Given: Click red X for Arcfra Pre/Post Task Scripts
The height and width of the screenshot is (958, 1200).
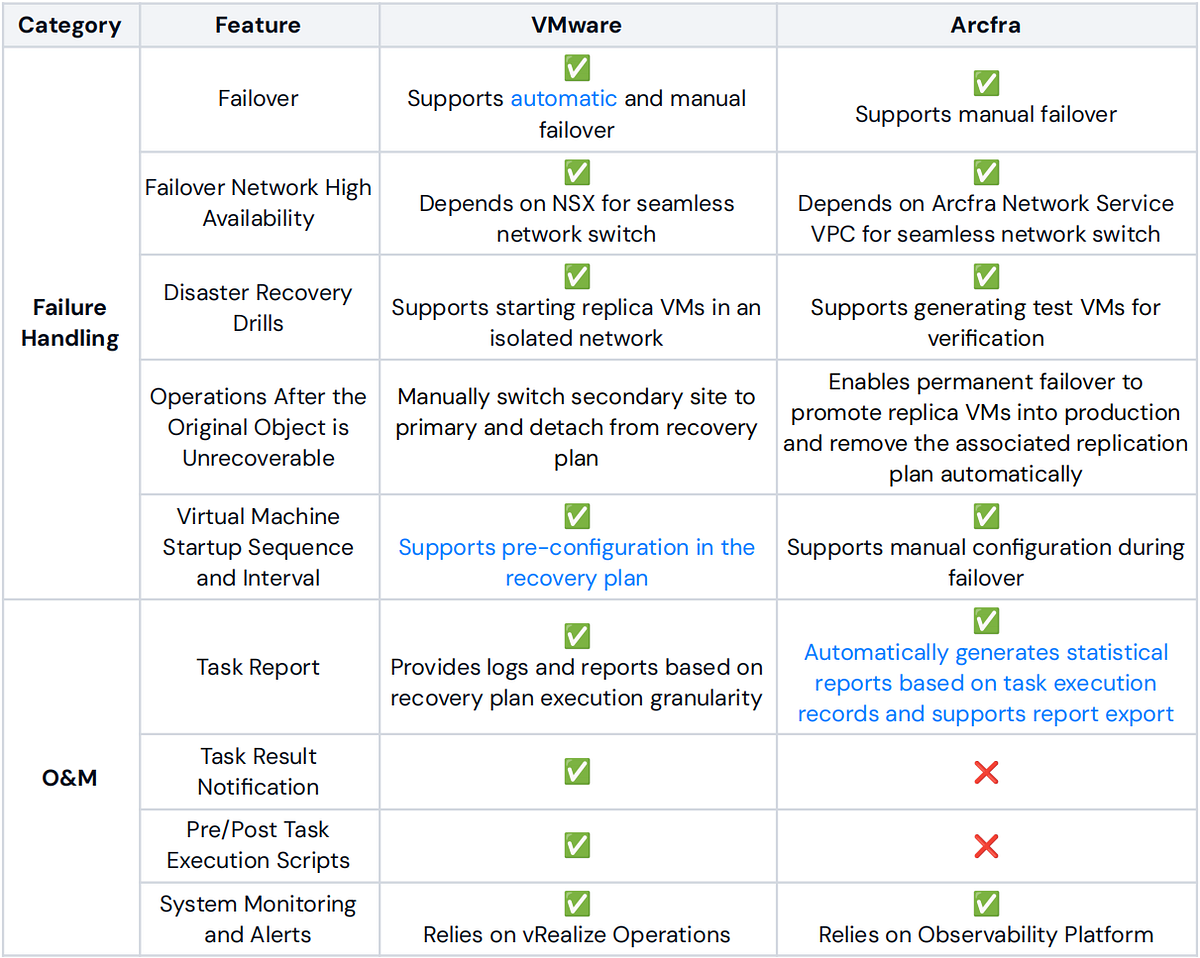Looking at the screenshot, I should click(x=986, y=846).
